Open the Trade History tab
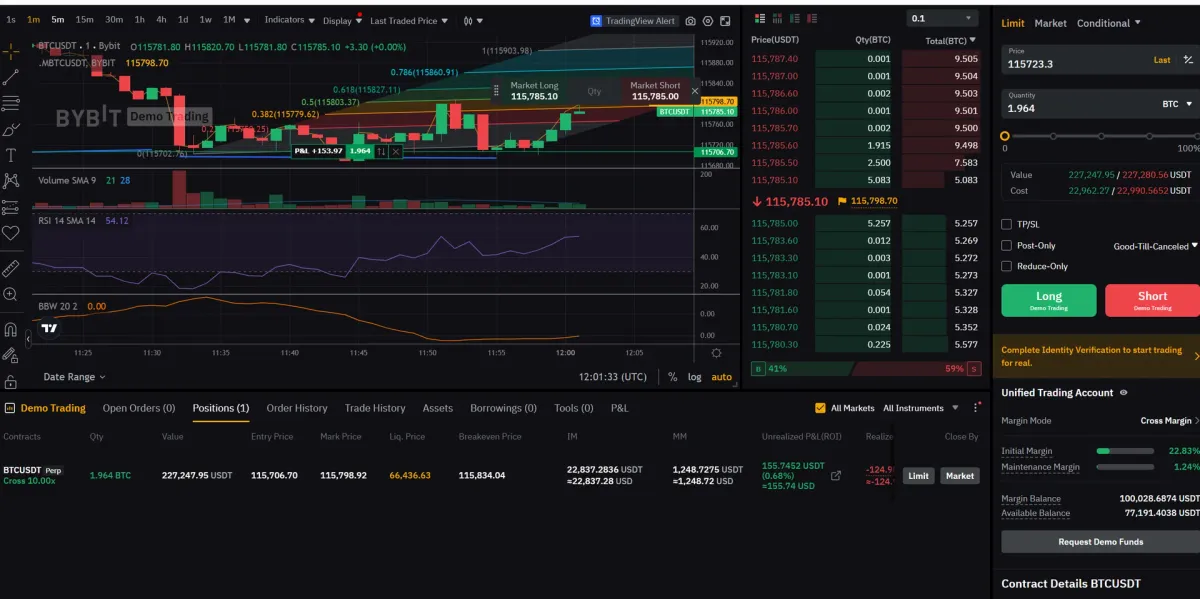 tap(375, 408)
